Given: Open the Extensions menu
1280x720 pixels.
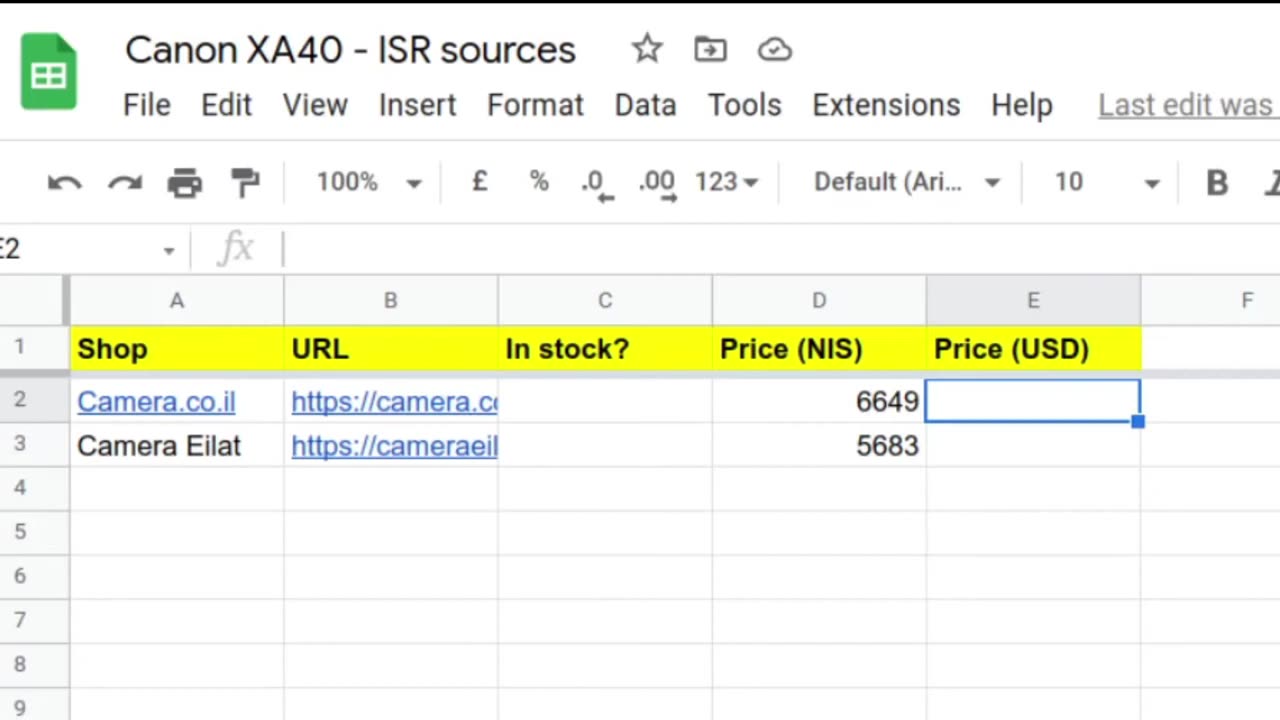Looking at the screenshot, I should (x=886, y=105).
